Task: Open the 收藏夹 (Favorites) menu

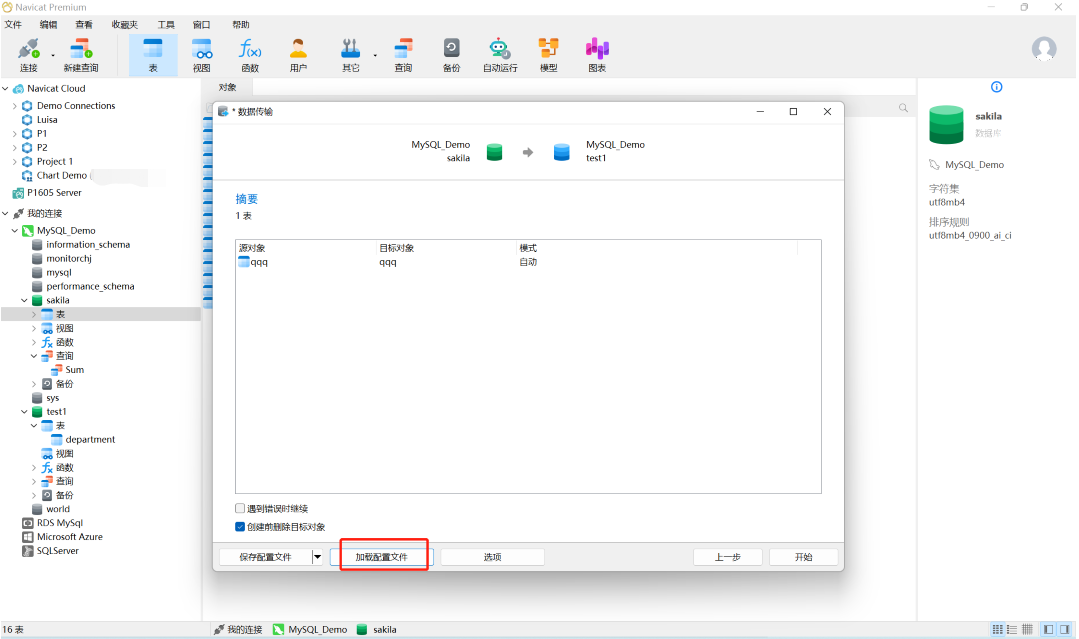Action: 125,24
